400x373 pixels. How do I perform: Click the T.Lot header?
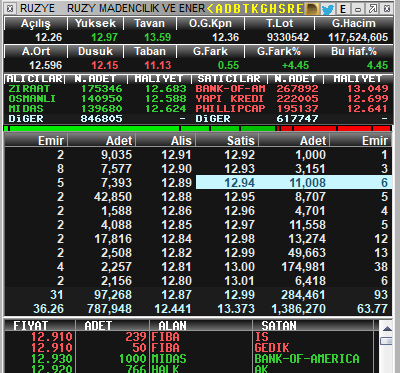(279, 23)
